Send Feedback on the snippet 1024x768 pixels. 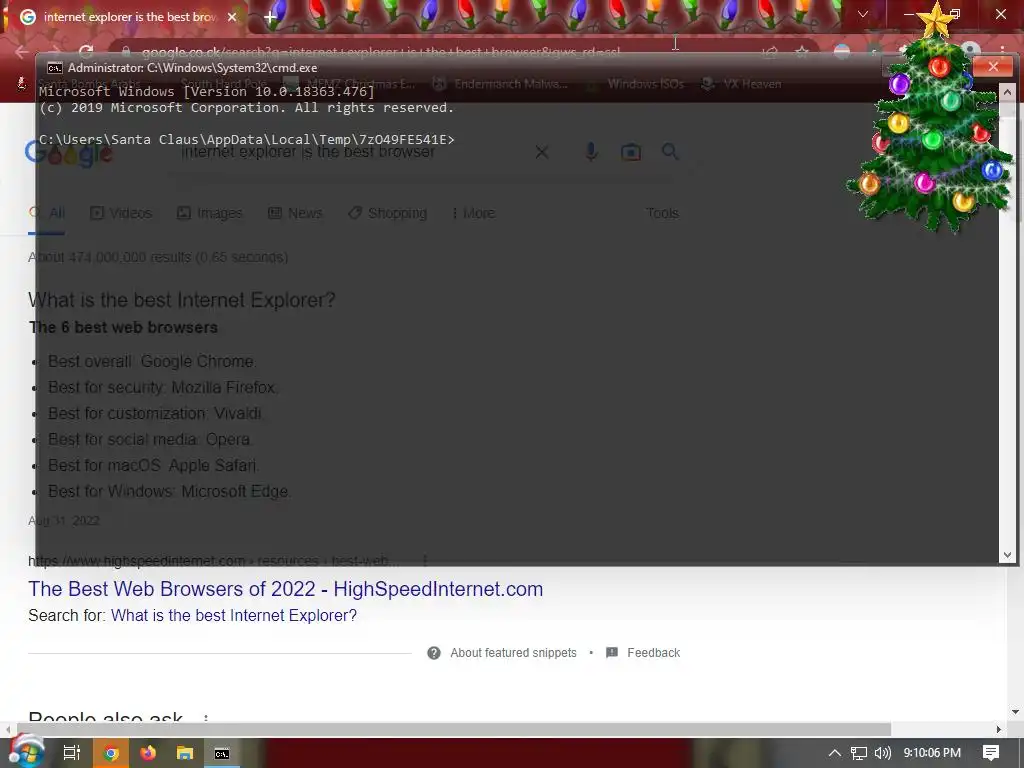click(x=654, y=653)
